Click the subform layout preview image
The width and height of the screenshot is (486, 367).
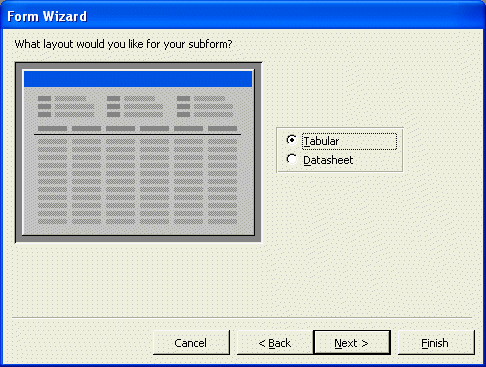pos(138,152)
